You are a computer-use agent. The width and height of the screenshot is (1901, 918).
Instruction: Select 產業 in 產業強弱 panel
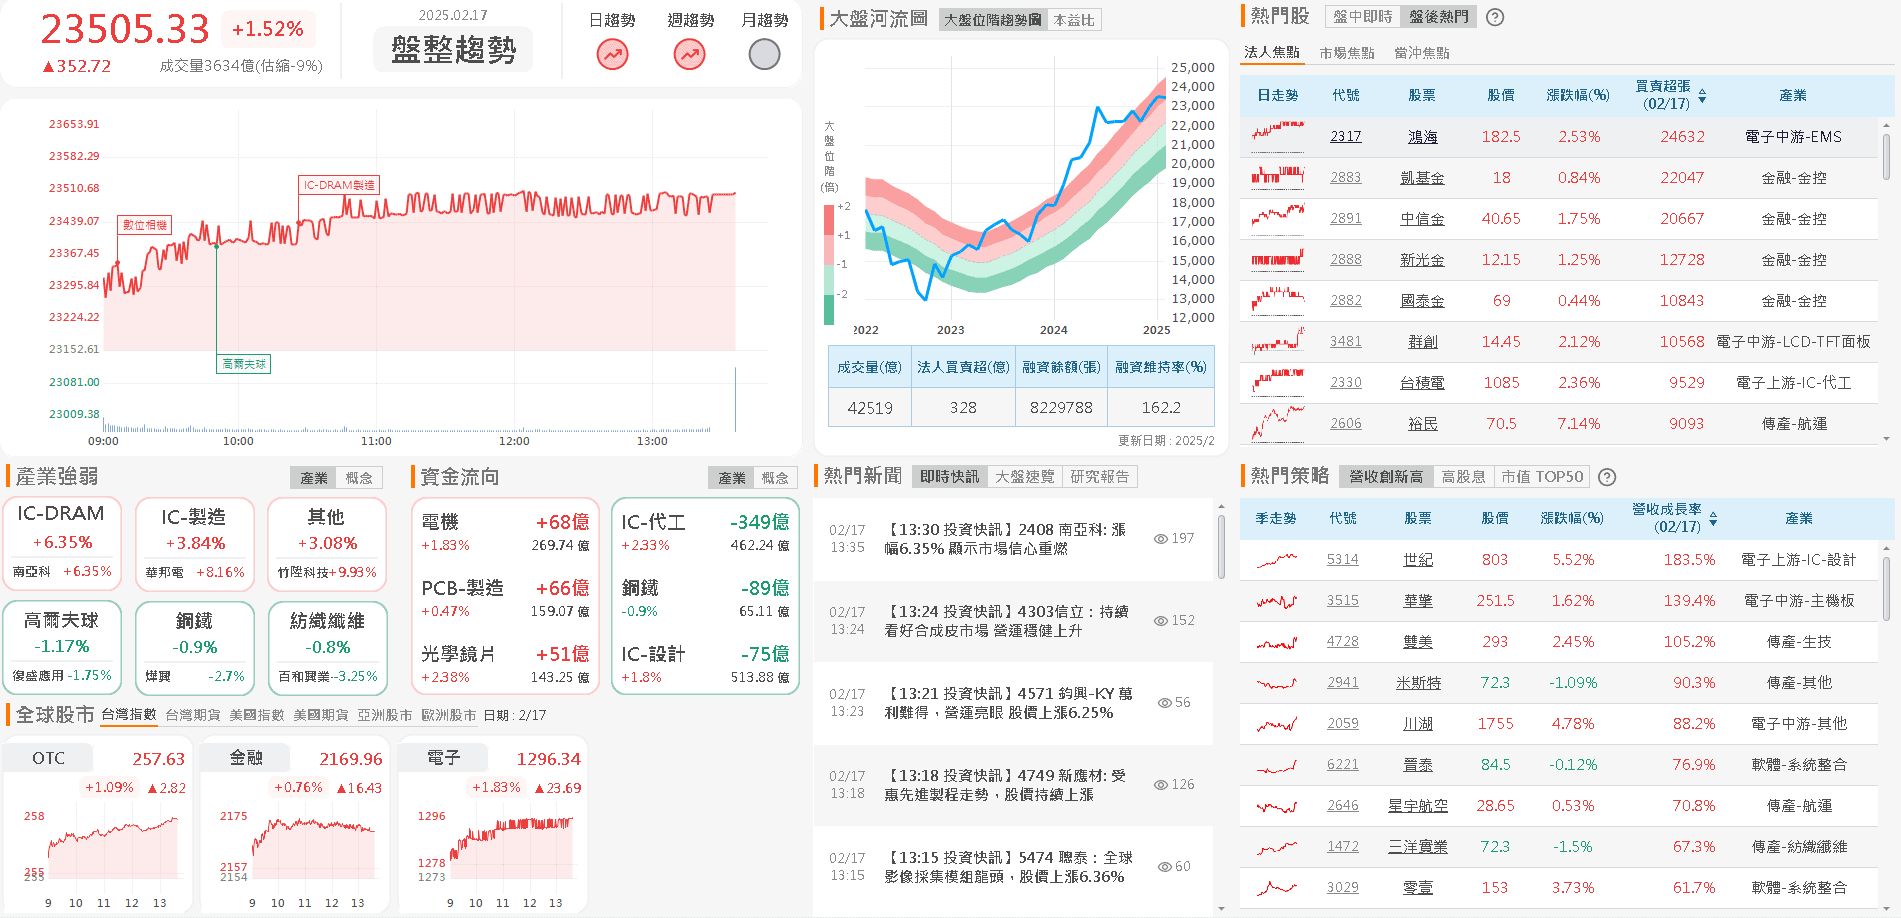click(x=314, y=478)
